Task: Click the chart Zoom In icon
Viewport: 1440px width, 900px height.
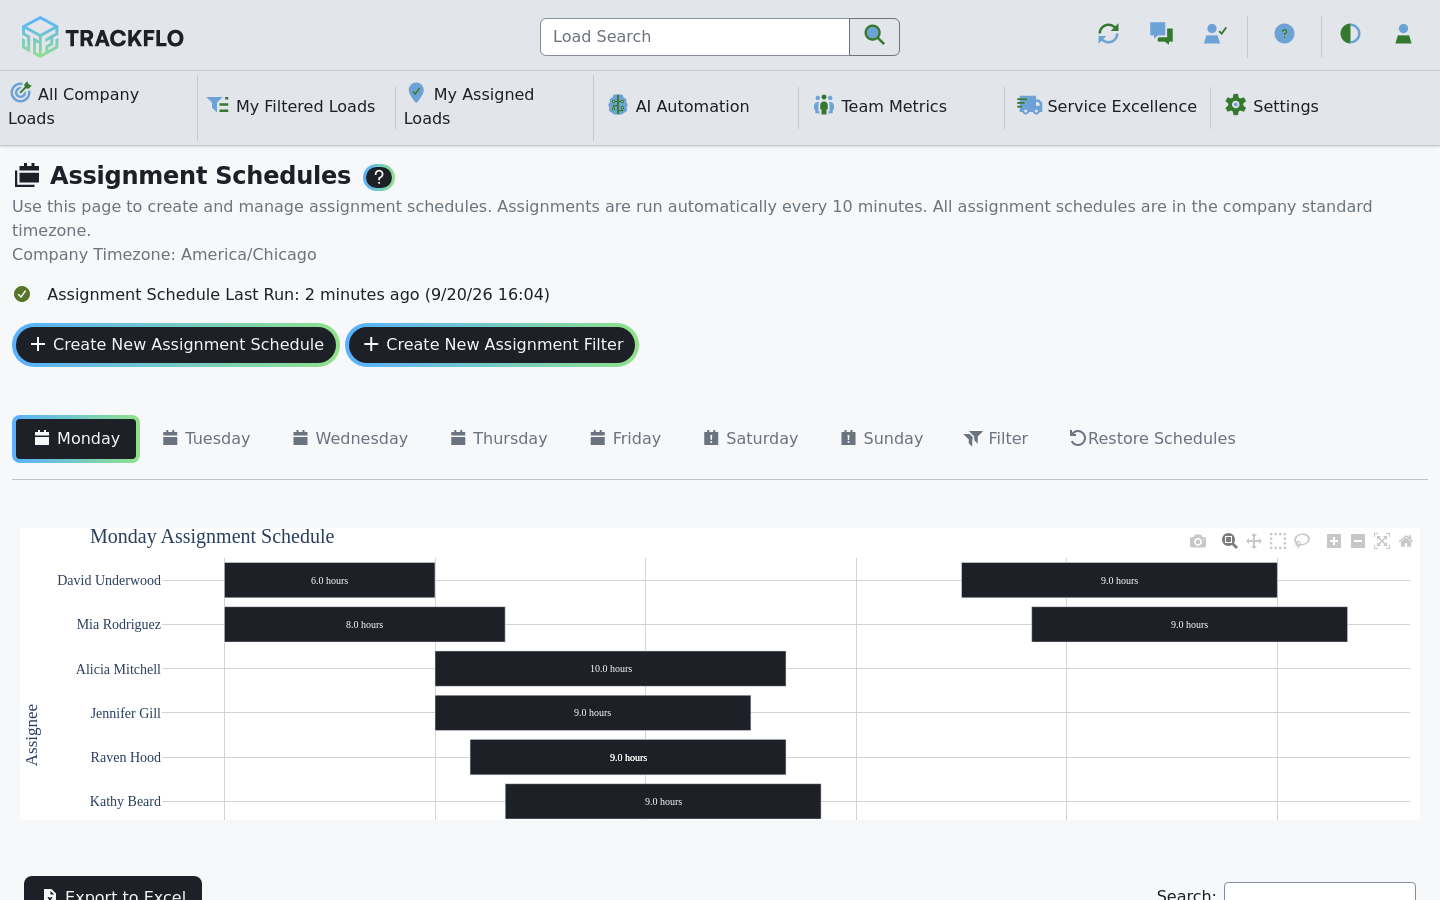Action: point(1334,541)
